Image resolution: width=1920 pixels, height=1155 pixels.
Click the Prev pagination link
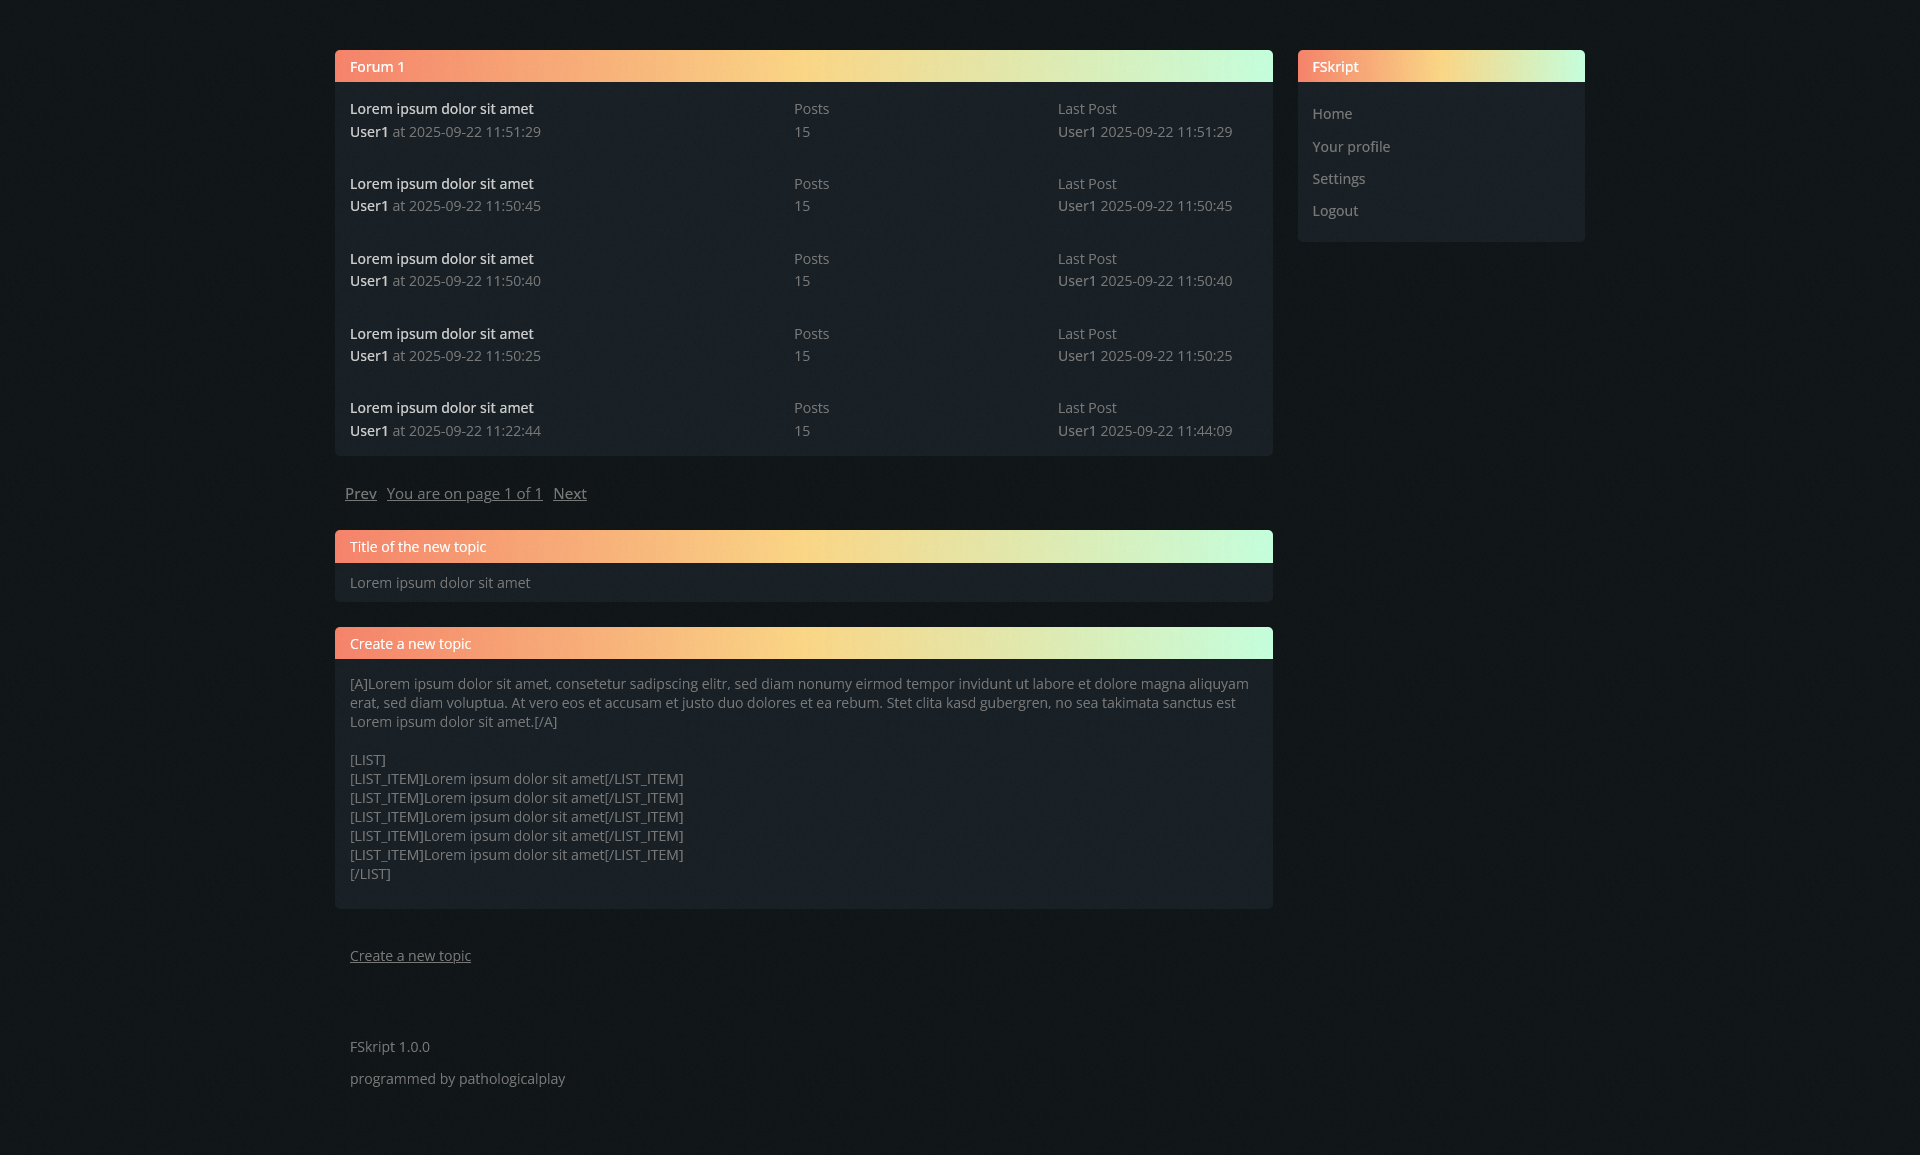360,494
